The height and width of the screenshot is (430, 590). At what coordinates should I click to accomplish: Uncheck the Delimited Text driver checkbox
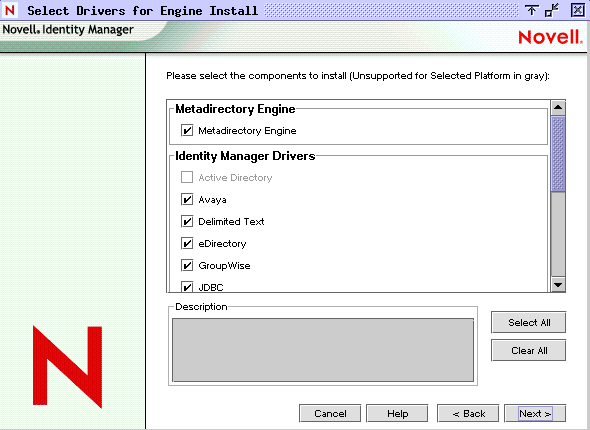click(187, 221)
